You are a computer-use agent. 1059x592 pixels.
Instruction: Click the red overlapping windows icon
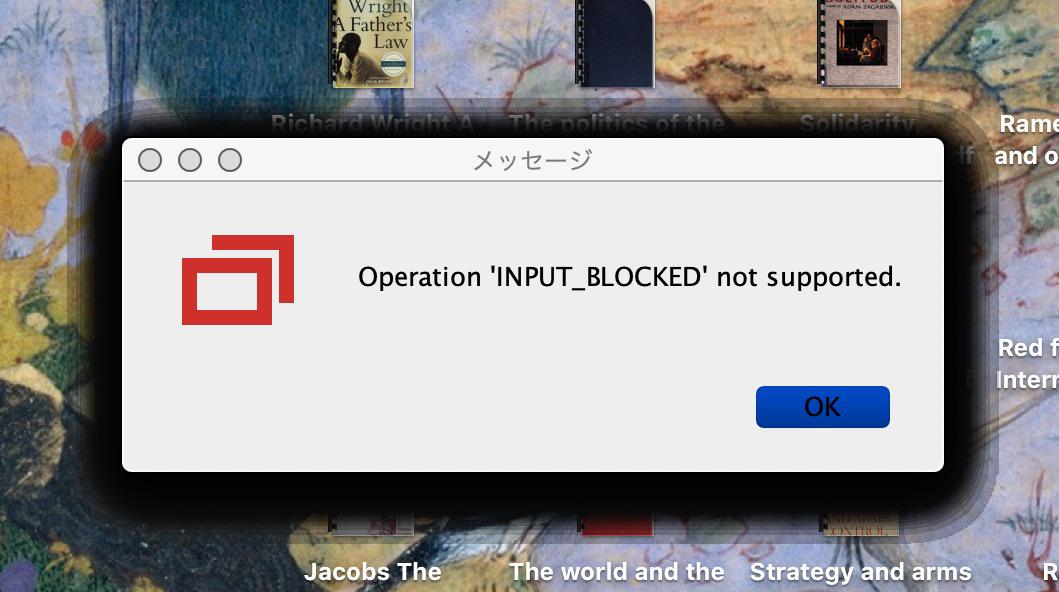coord(238,279)
